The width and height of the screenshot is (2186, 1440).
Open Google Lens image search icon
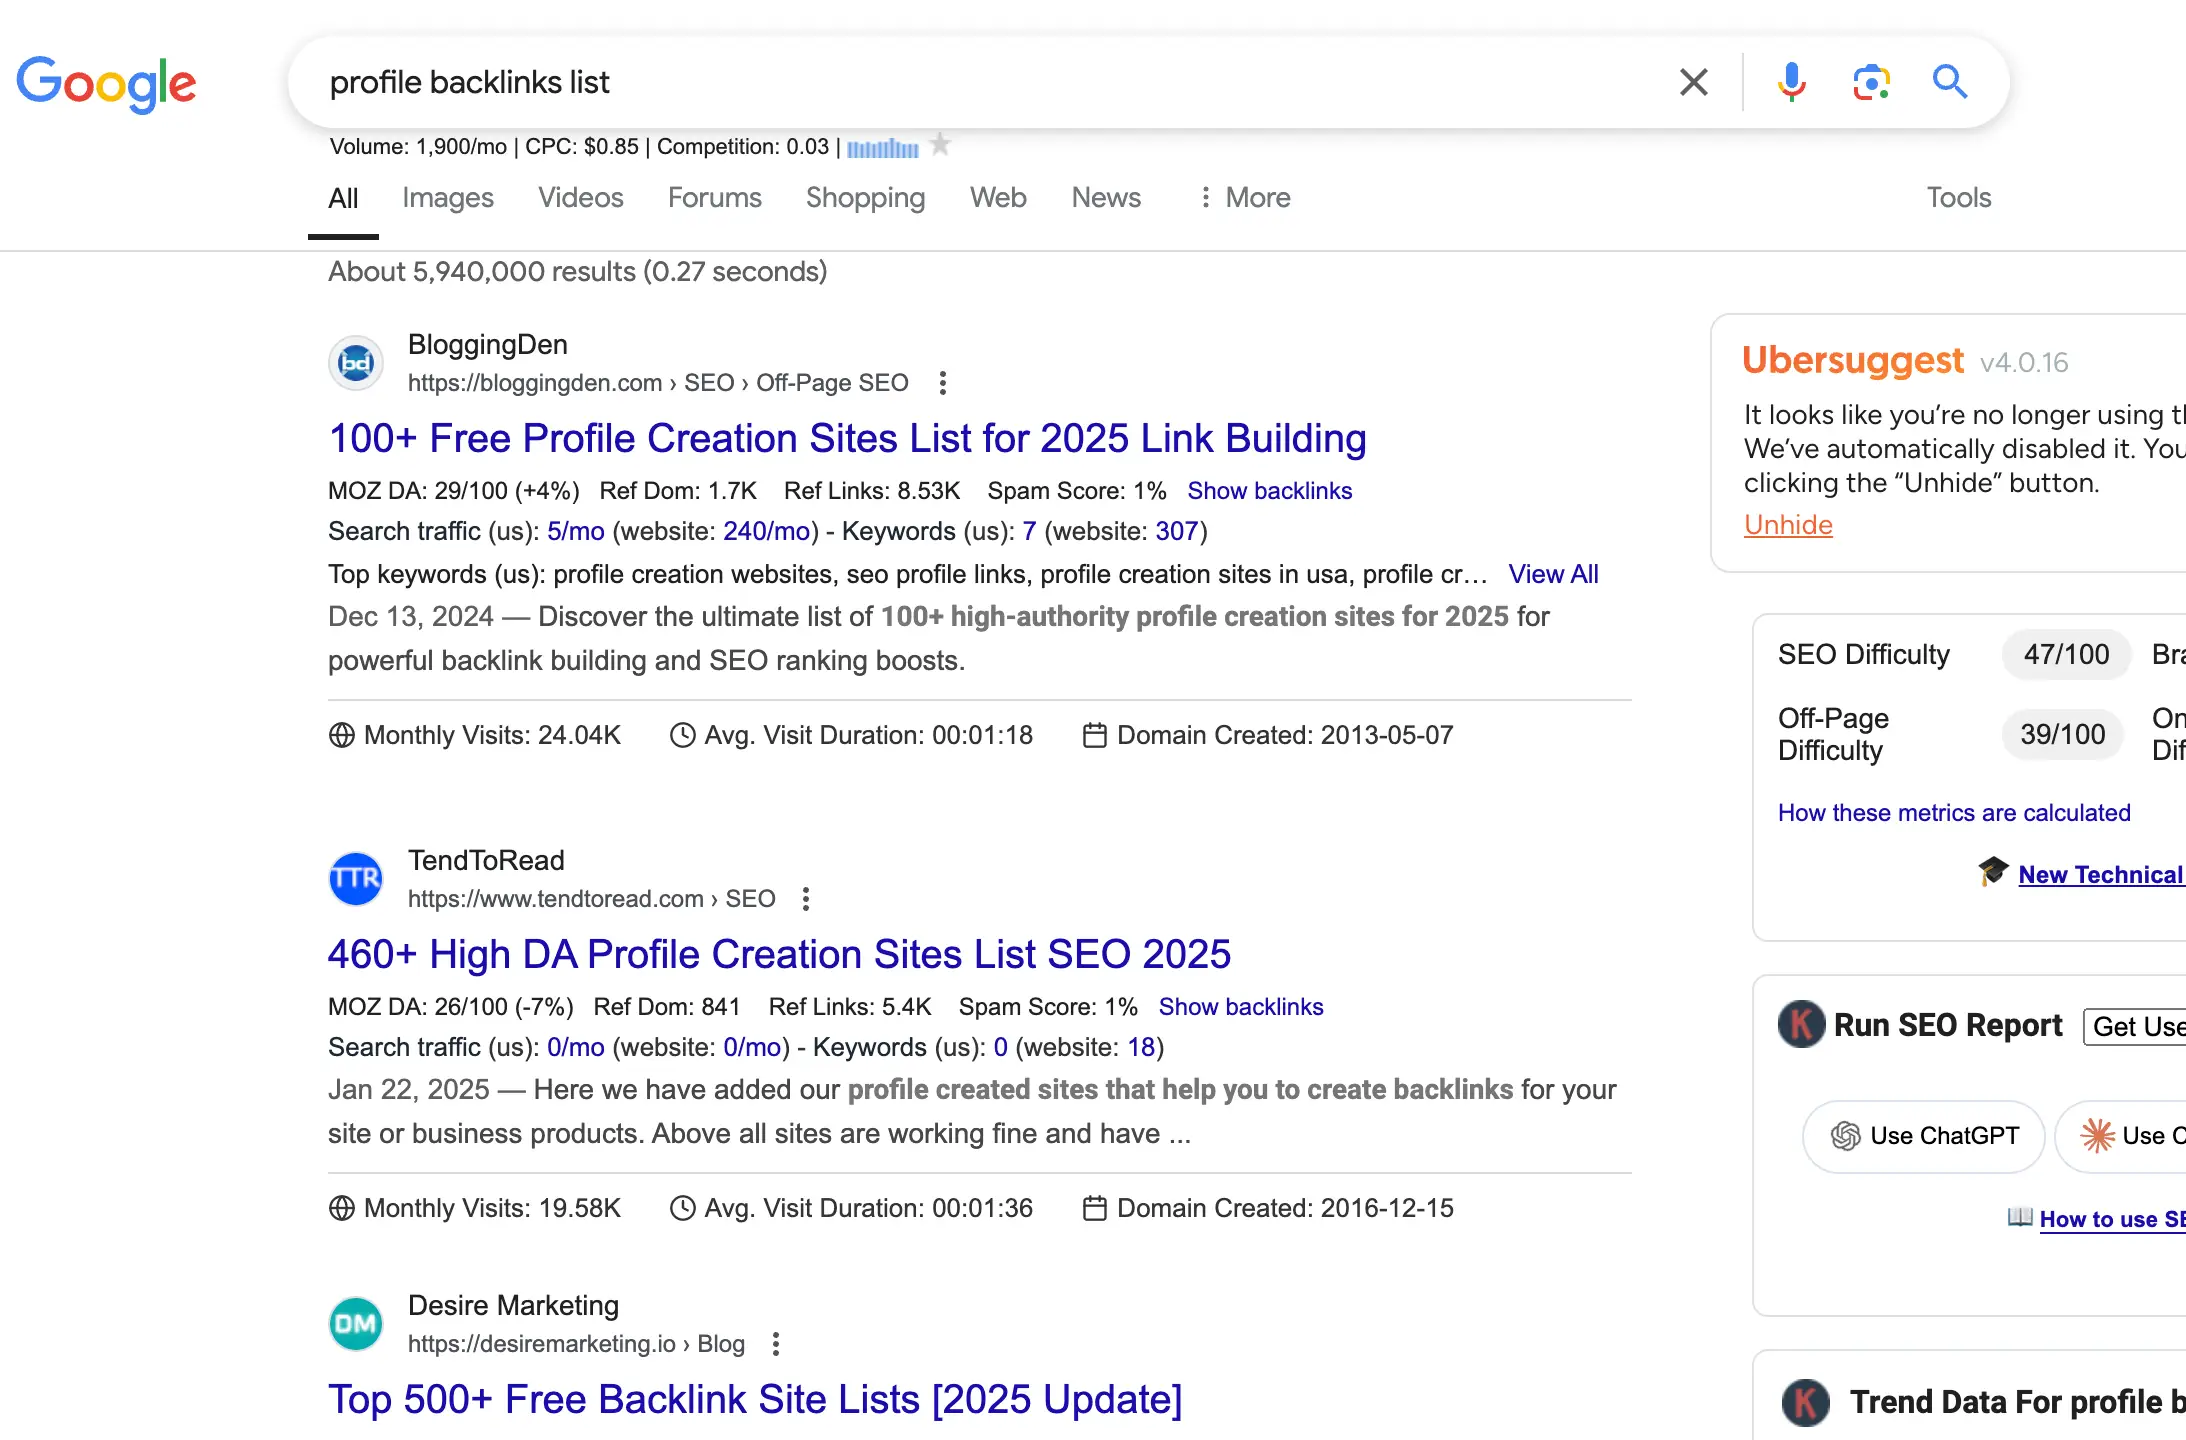(1871, 82)
